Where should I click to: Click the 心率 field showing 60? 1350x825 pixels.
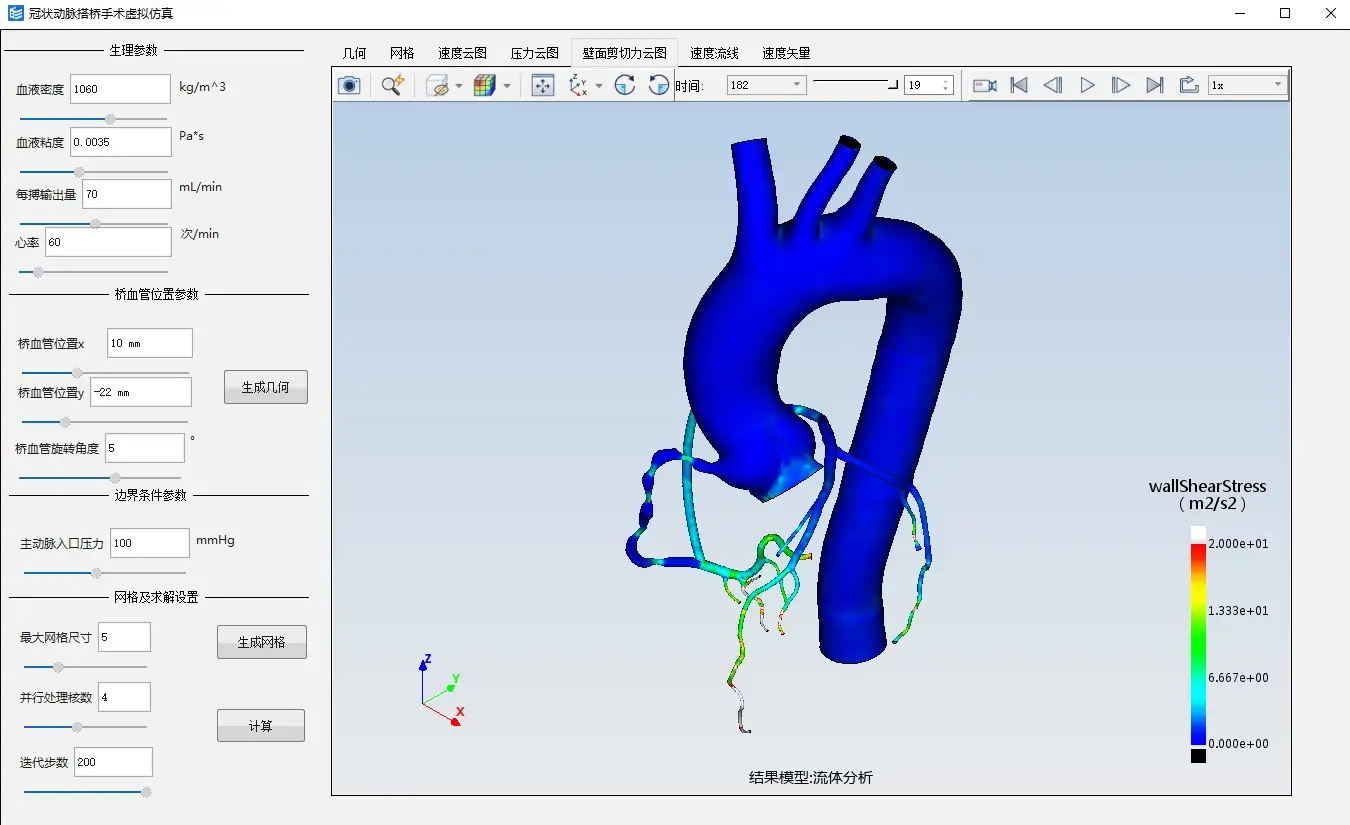click(108, 242)
